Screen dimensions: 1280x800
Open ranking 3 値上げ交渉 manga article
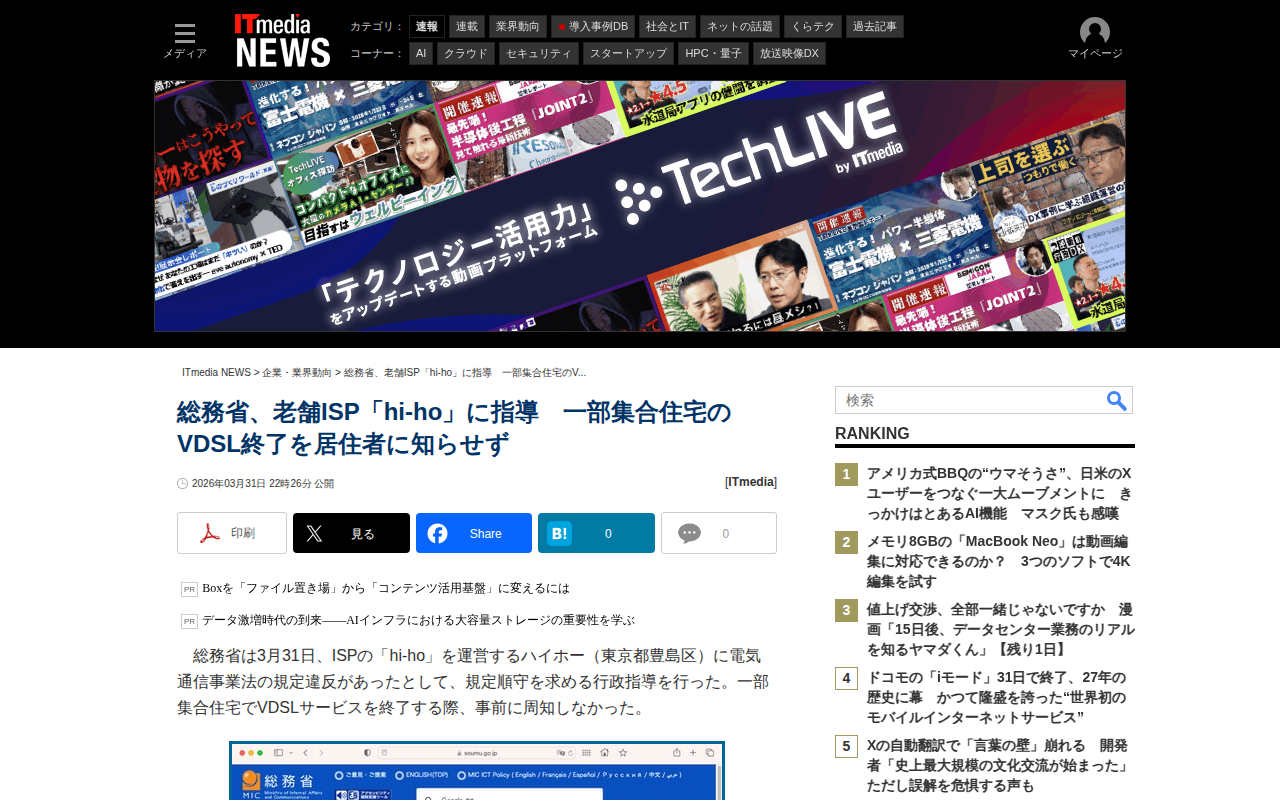[x=999, y=629]
